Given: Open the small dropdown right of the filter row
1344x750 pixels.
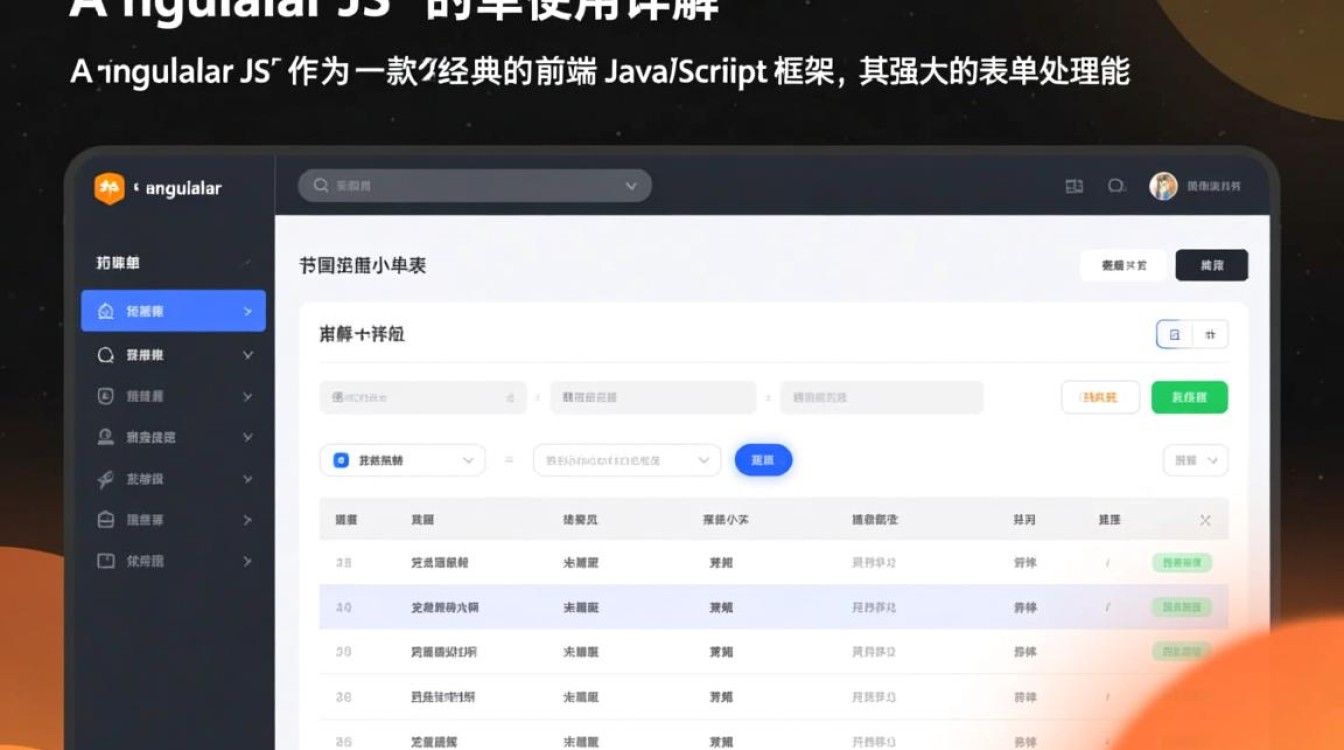Looking at the screenshot, I should coord(1195,460).
